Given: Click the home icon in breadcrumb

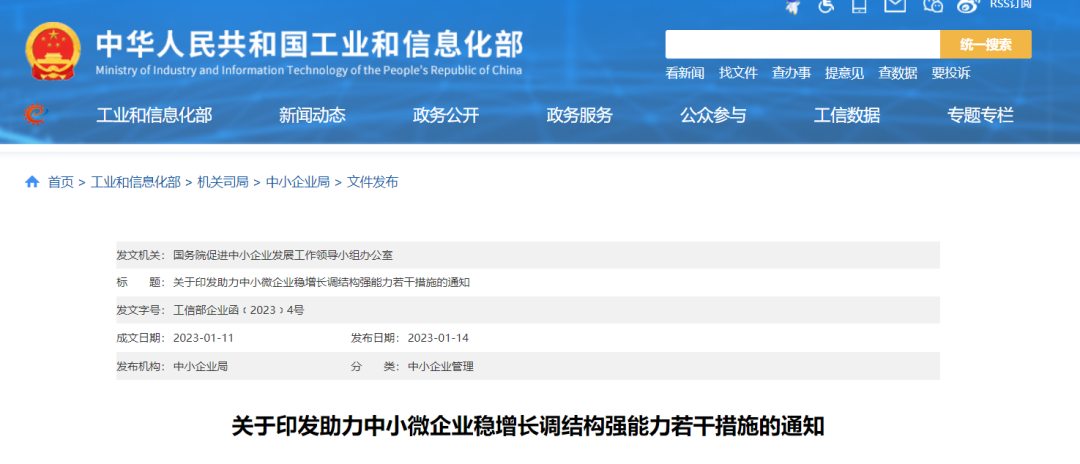Looking at the screenshot, I should 32,182.
